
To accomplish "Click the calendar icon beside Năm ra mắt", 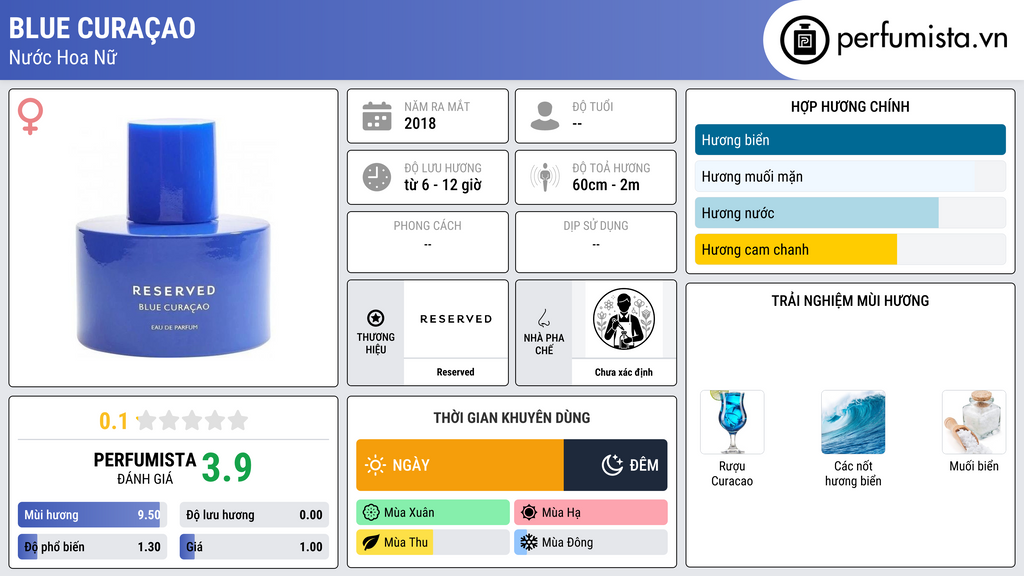I will pyautogui.click(x=377, y=116).
